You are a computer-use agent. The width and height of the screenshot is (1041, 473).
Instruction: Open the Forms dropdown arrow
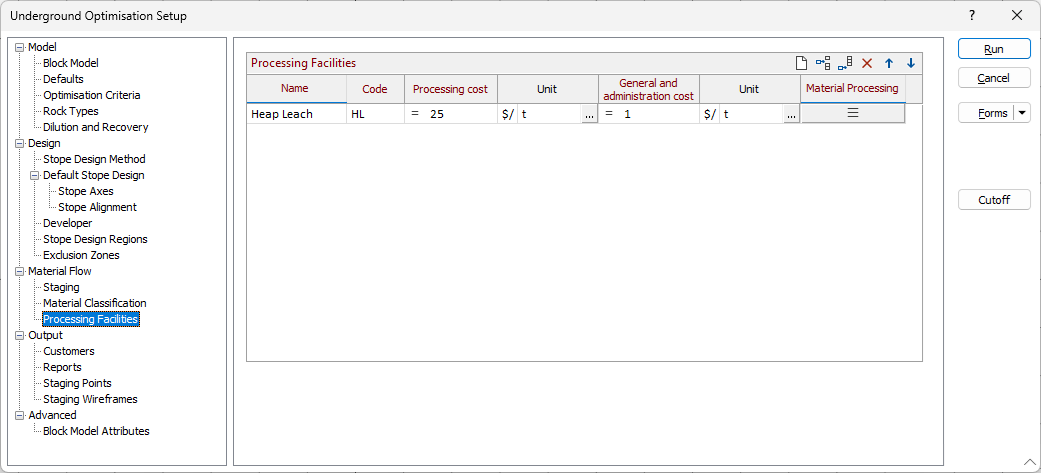1022,113
